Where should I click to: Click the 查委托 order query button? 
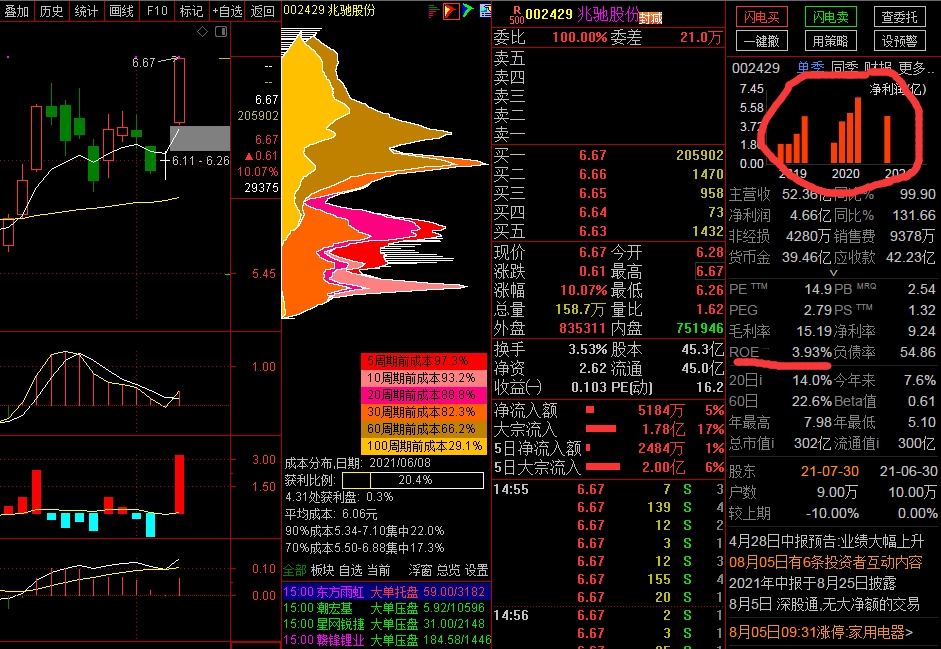(899, 17)
